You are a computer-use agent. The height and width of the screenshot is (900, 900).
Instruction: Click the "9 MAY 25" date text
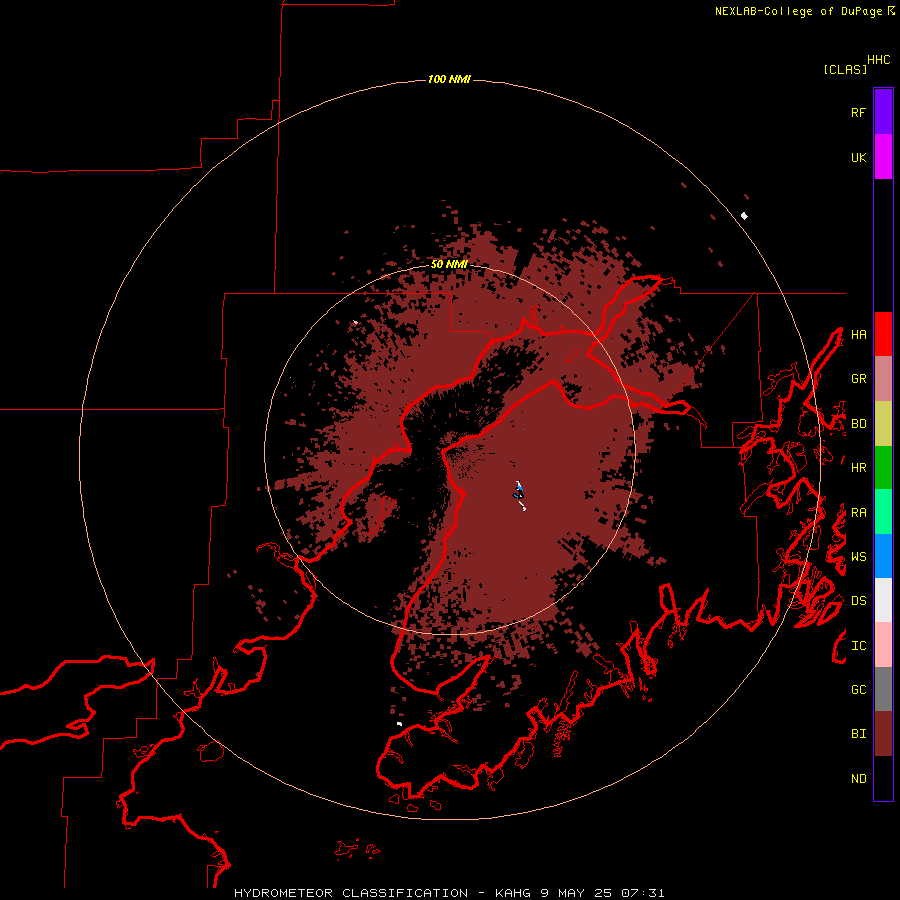pos(576,893)
